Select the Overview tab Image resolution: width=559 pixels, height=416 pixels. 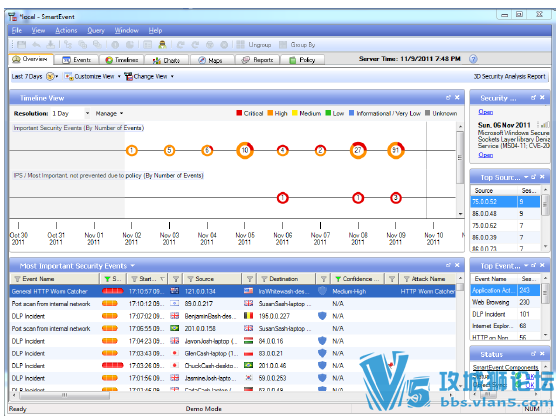pos(31,59)
